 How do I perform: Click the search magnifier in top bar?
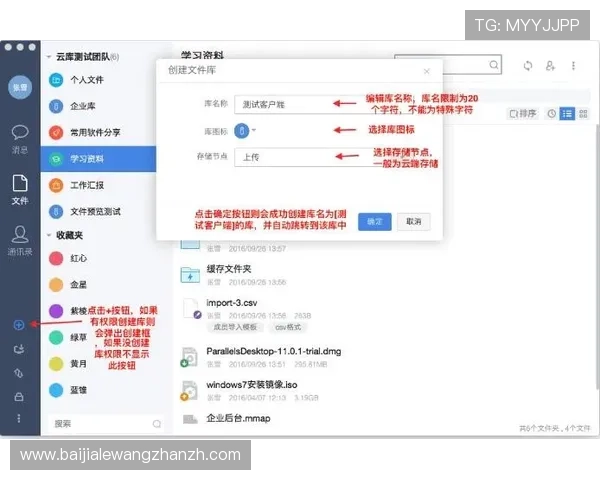pyautogui.click(x=494, y=65)
